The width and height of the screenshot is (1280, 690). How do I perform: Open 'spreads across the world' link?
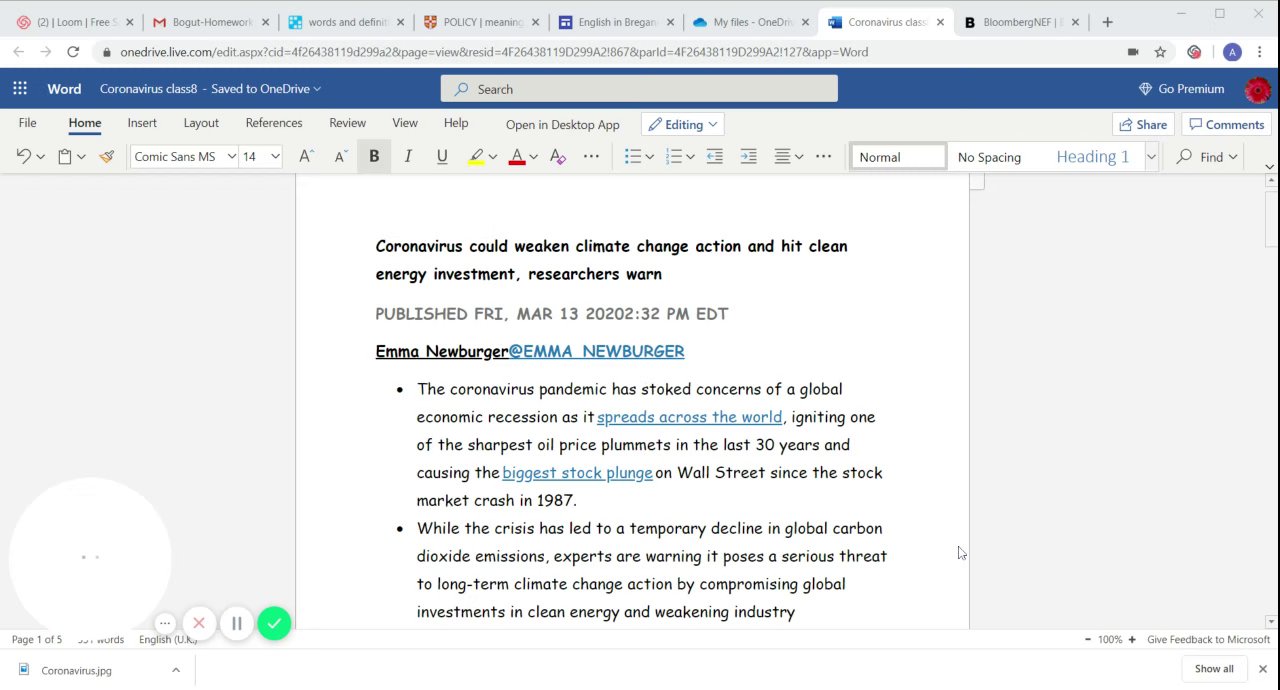[x=690, y=417]
